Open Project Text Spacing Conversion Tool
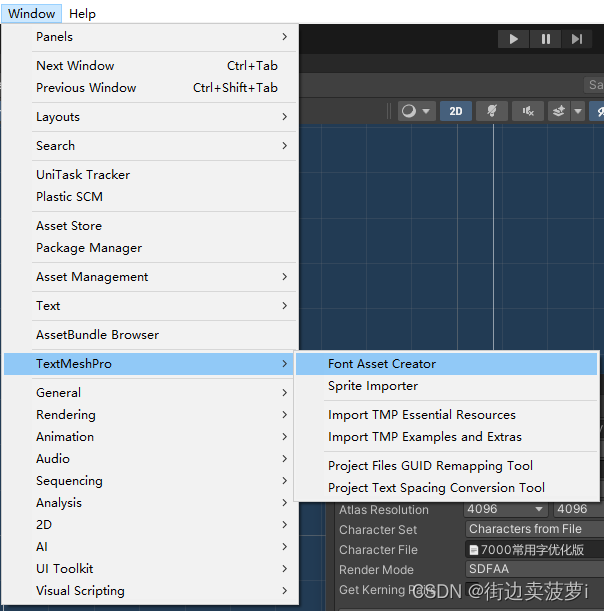The width and height of the screenshot is (604, 611). (447, 488)
